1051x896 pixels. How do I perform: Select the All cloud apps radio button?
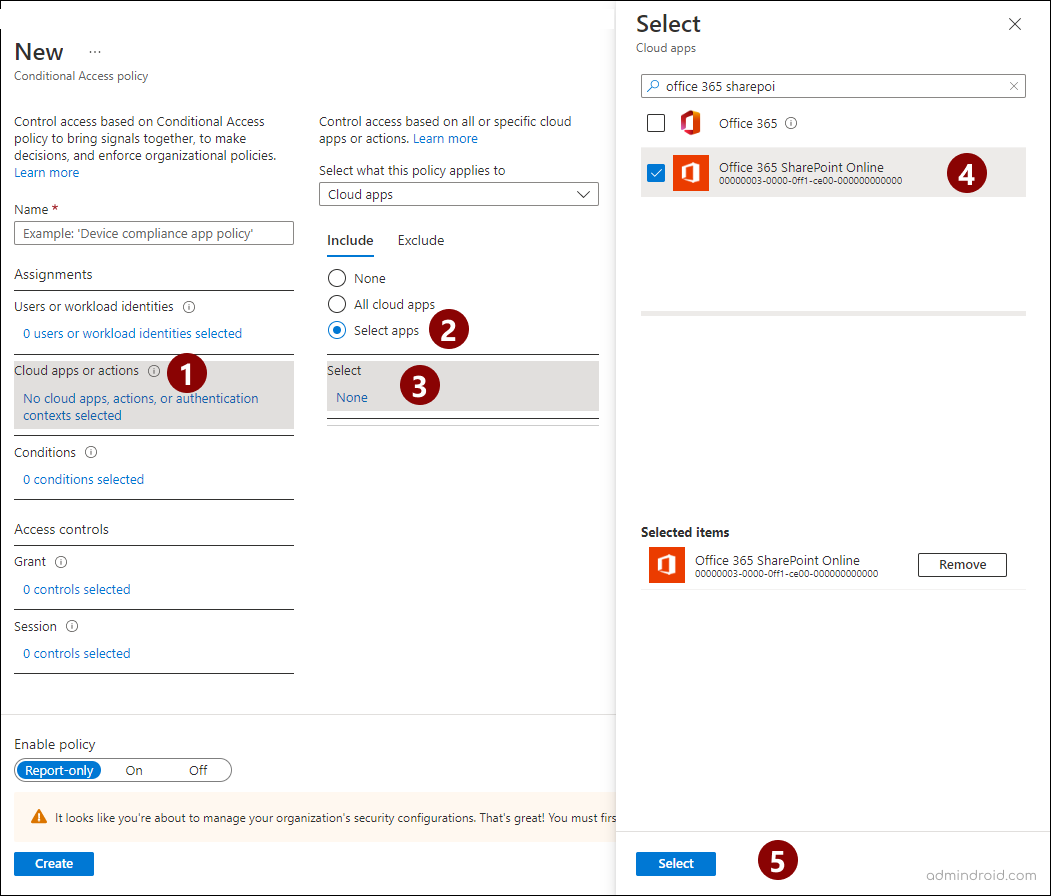pyautogui.click(x=336, y=304)
